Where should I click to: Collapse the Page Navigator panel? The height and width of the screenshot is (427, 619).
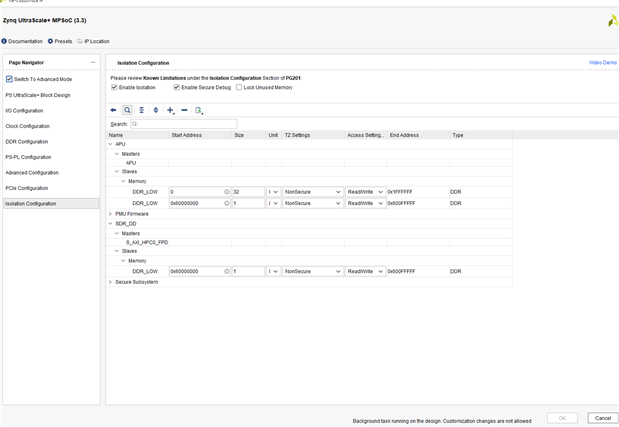coord(93,62)
